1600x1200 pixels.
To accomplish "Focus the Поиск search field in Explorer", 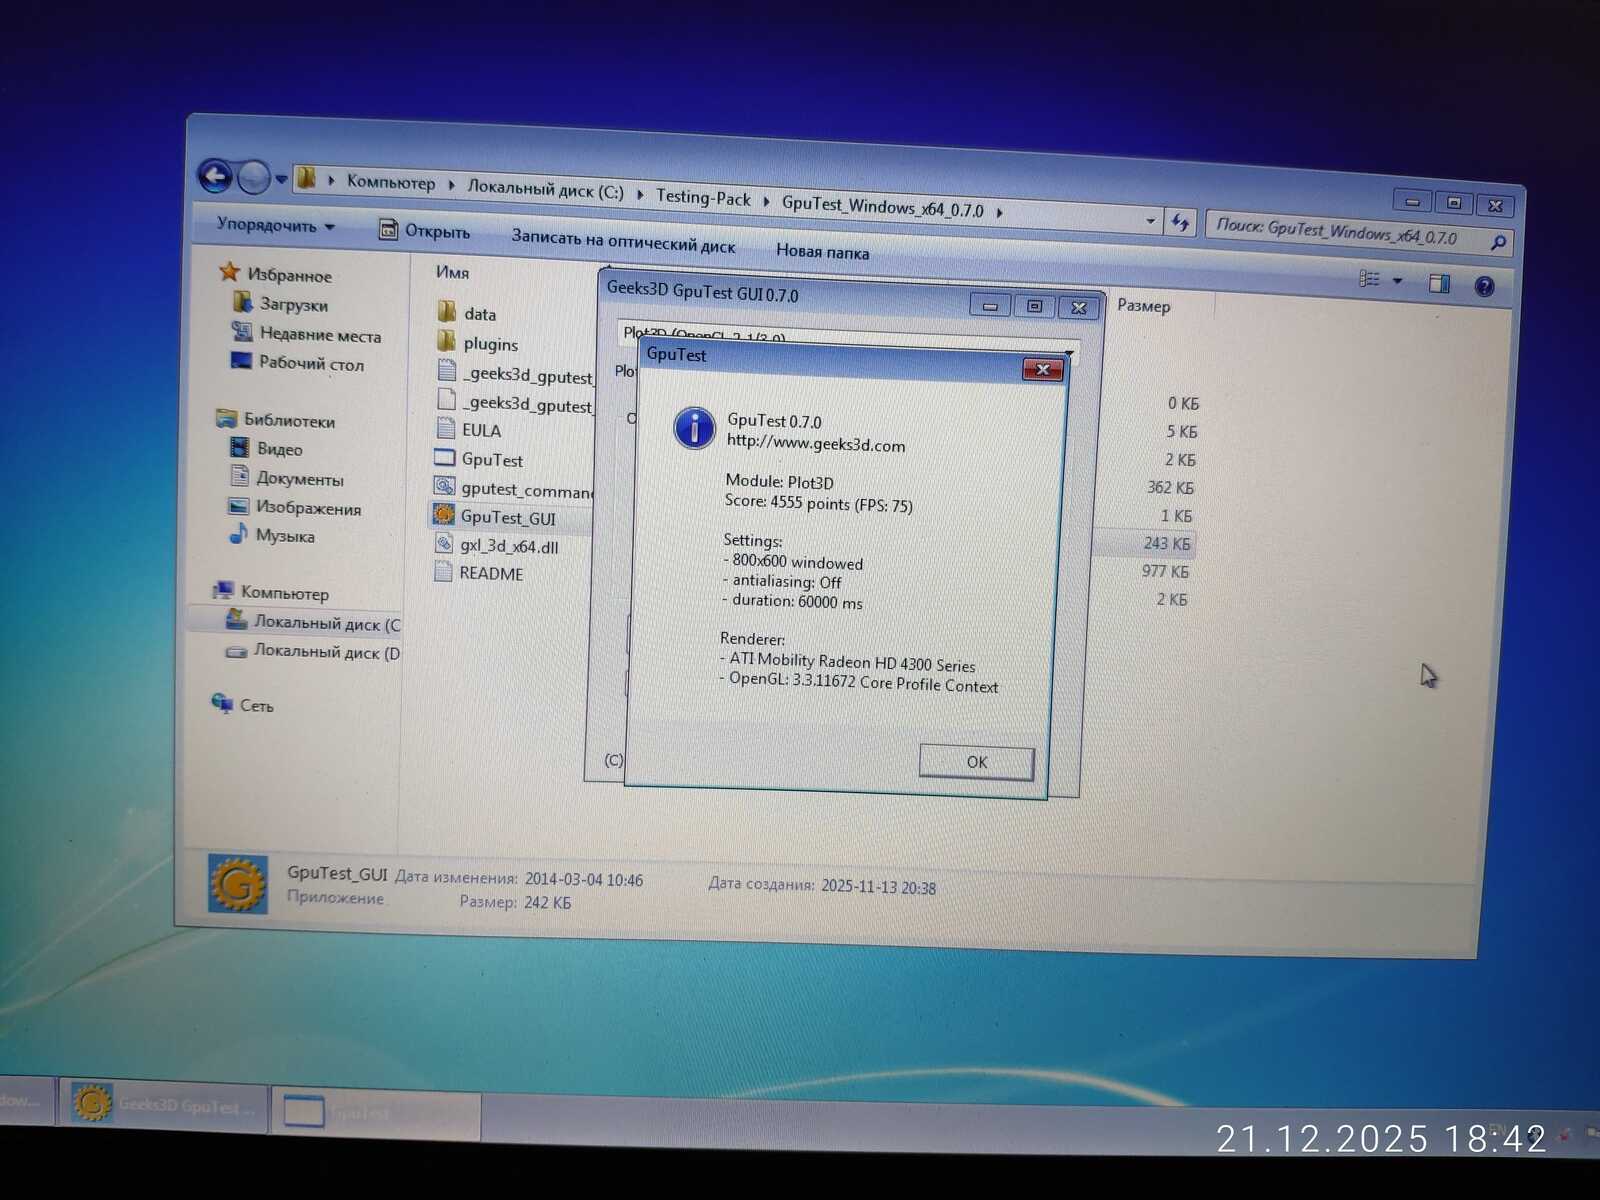I will pos(1358,234).
